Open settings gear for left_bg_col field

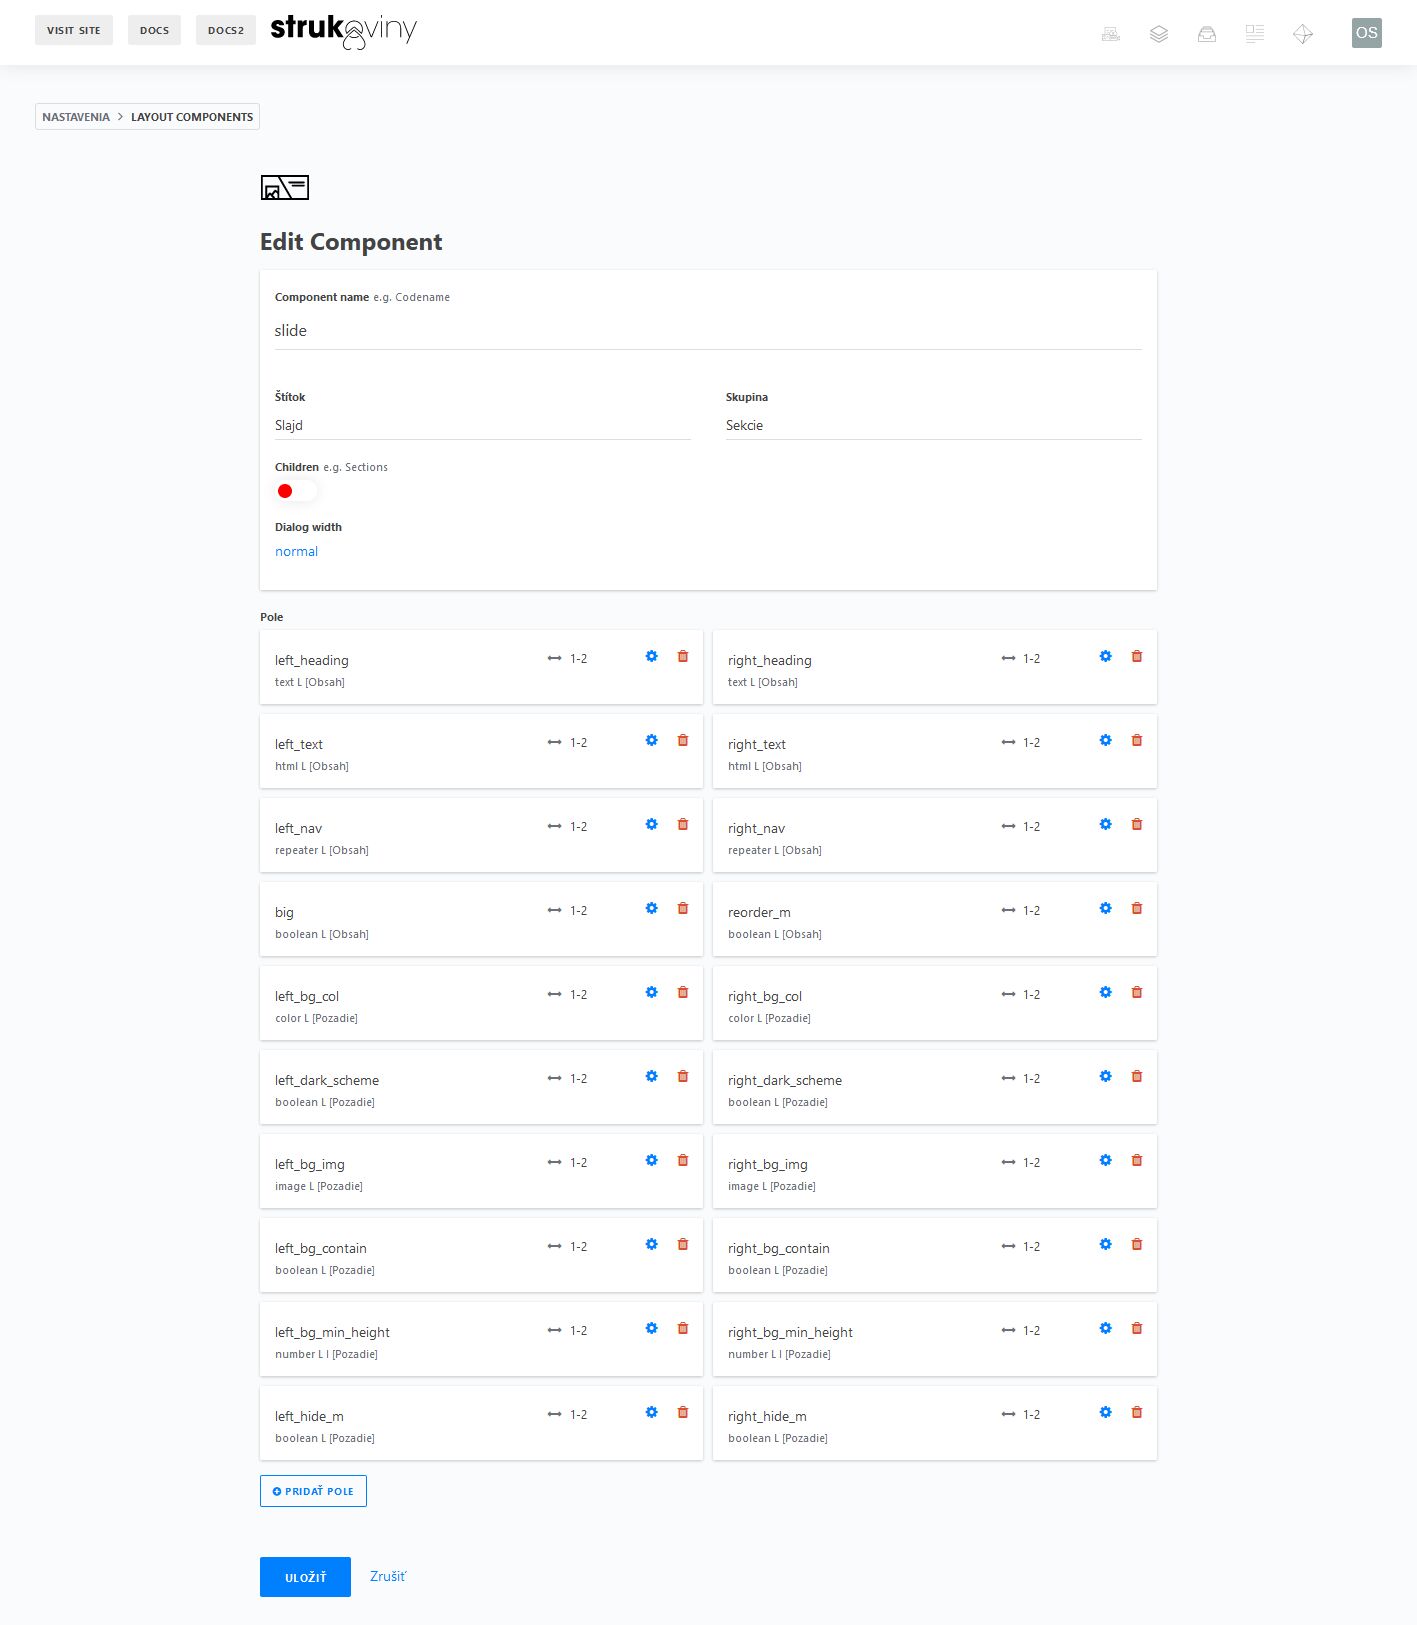pyautogui.click(x=652, y=992)
